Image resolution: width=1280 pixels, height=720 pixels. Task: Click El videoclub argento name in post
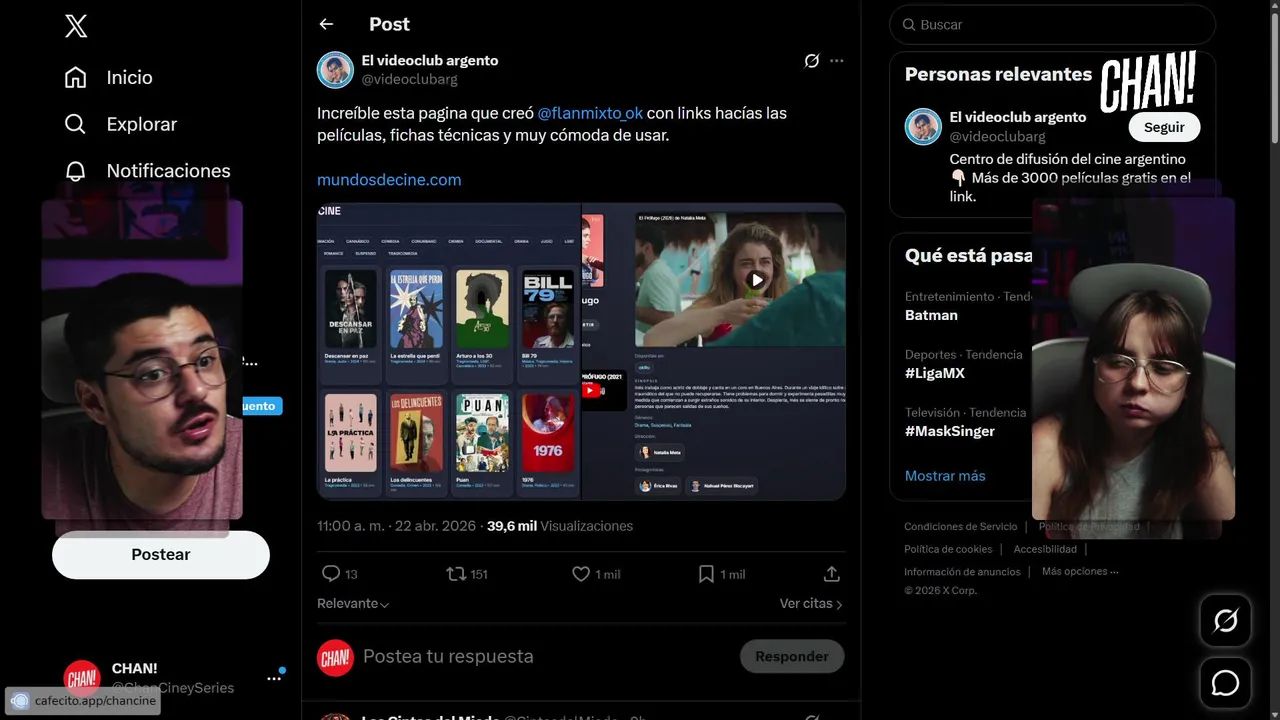pos(430,61)
